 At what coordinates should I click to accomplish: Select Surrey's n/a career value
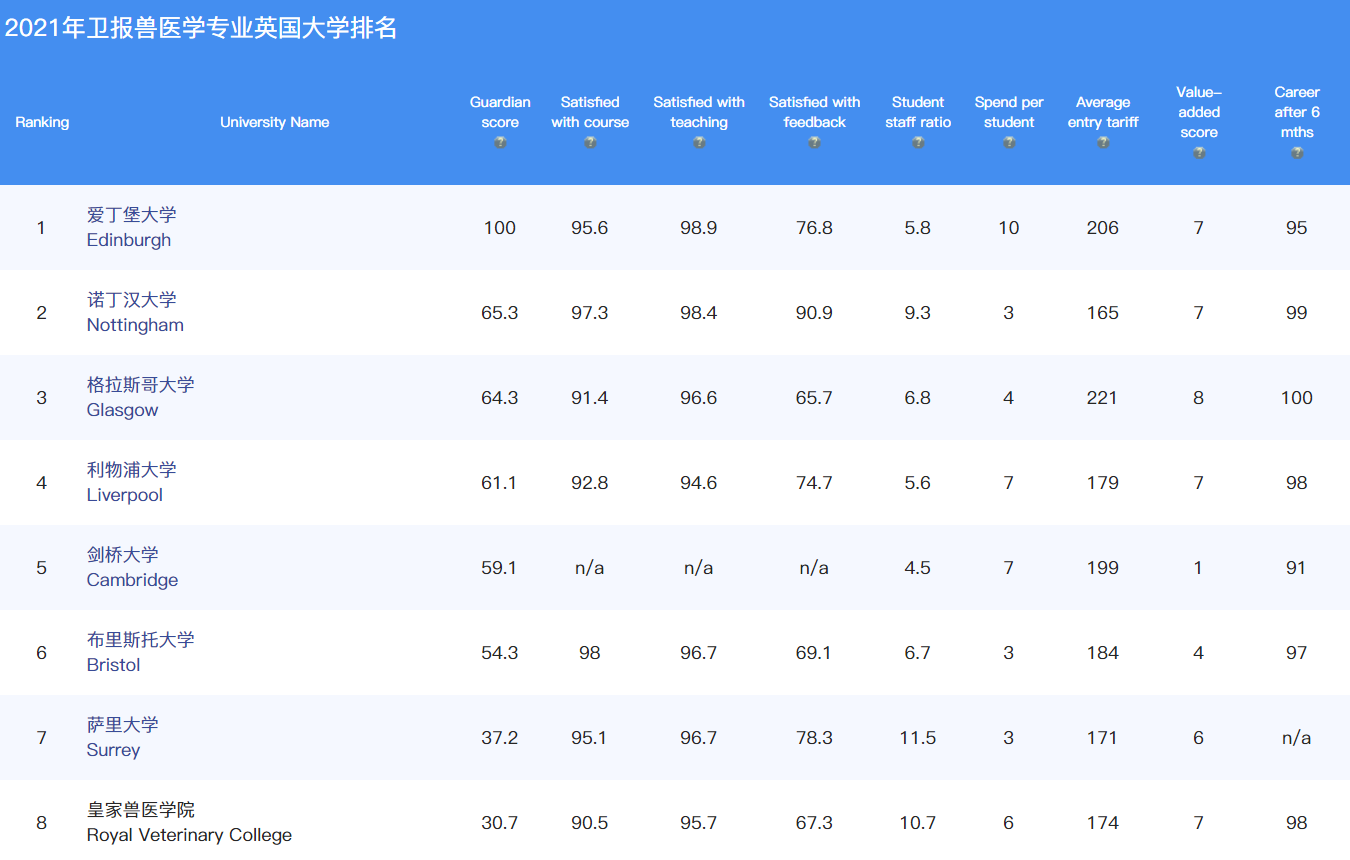click(x=1297, y=738)
